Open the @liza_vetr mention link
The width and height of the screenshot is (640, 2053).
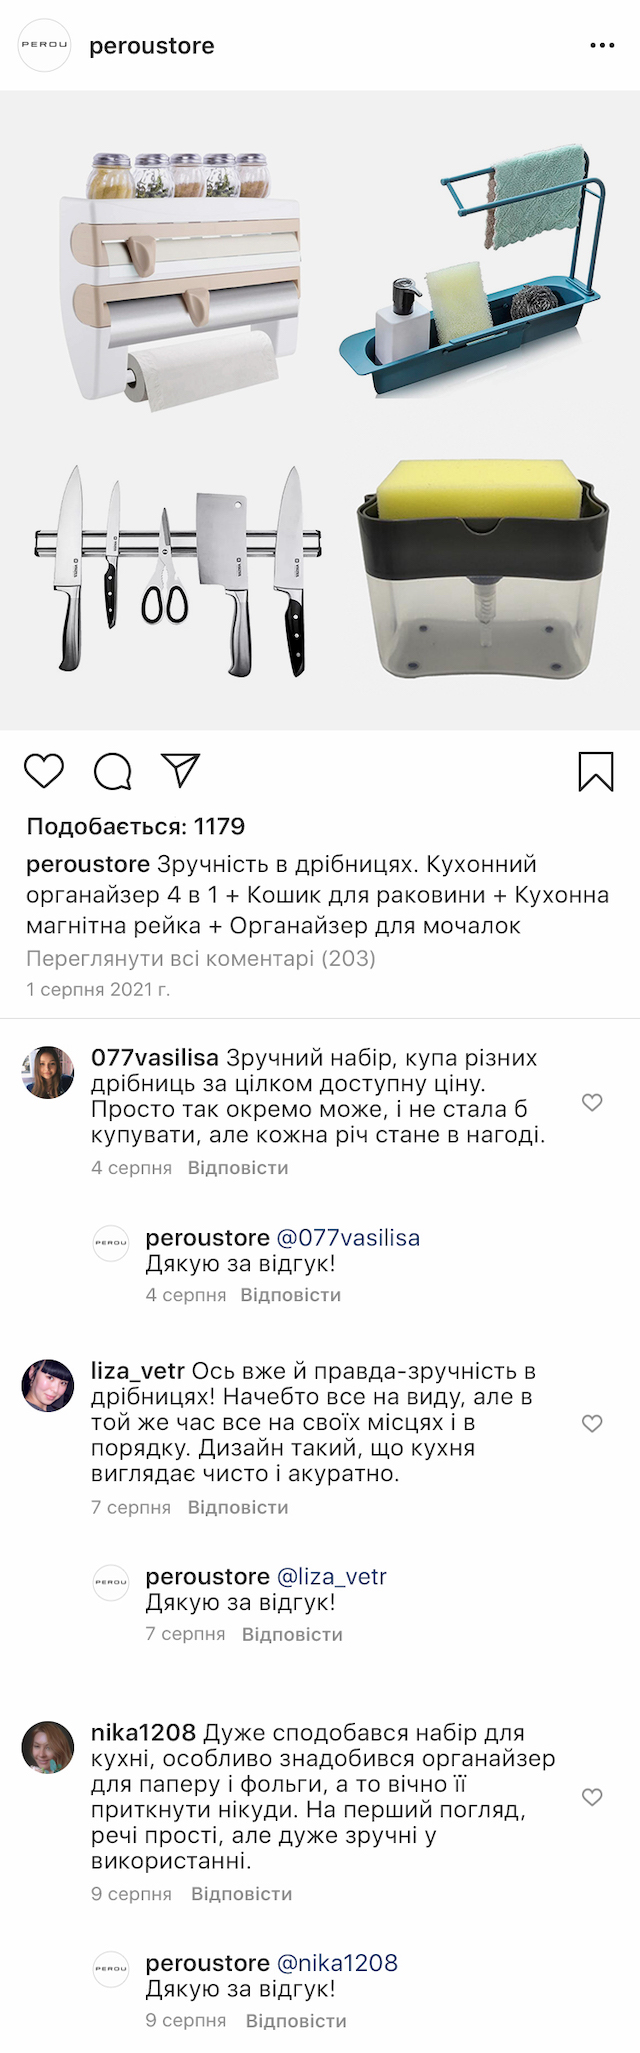click(x=331, y=1577)
